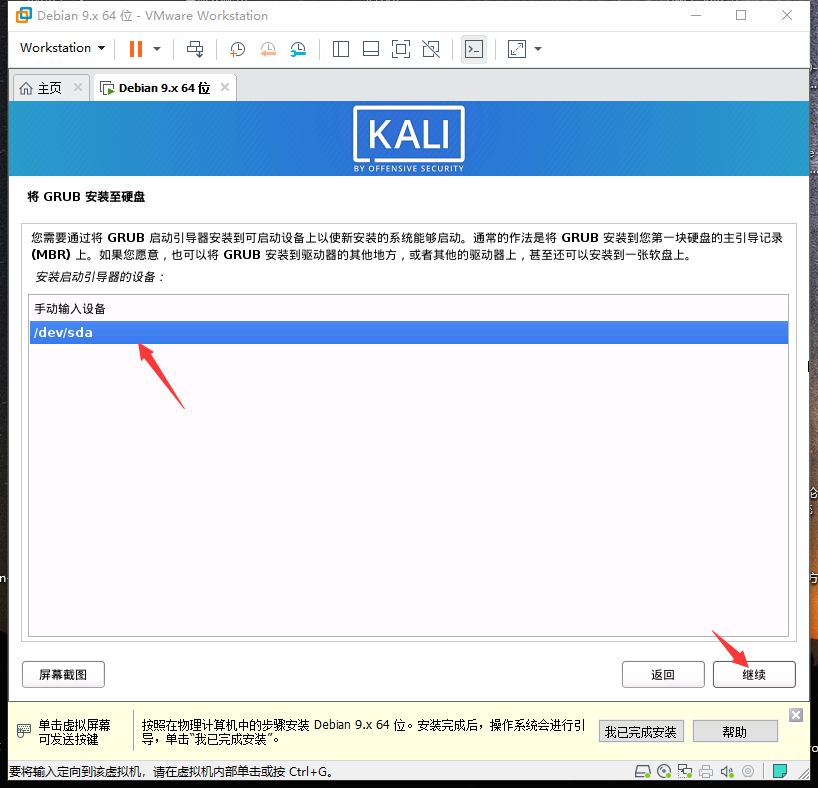This screenshot has height=788, width=818.
Task: Click the printer status icon
Action: tap(706, 771)
